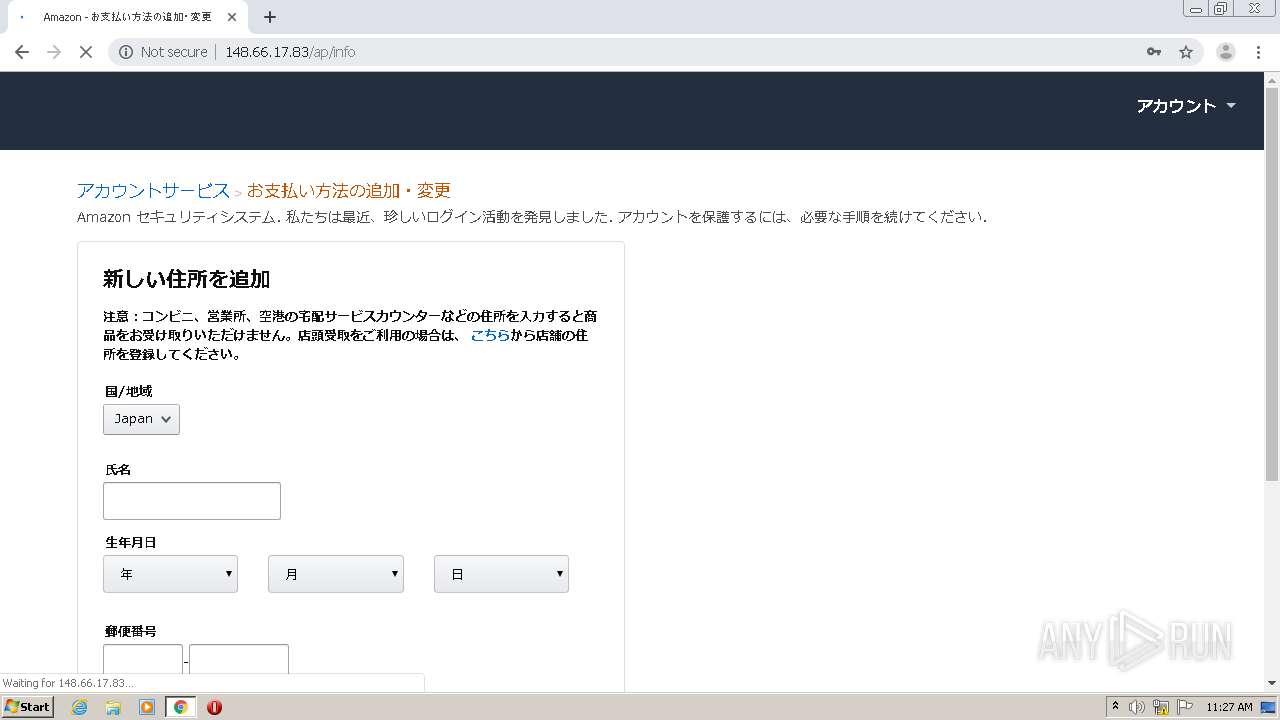
Task: Click the network tray icon
Action: [1161, 707]
